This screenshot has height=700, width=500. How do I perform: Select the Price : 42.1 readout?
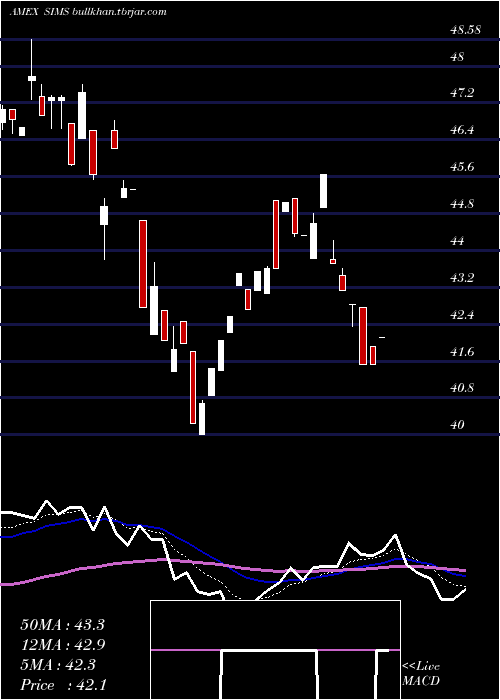coord(63,685)
